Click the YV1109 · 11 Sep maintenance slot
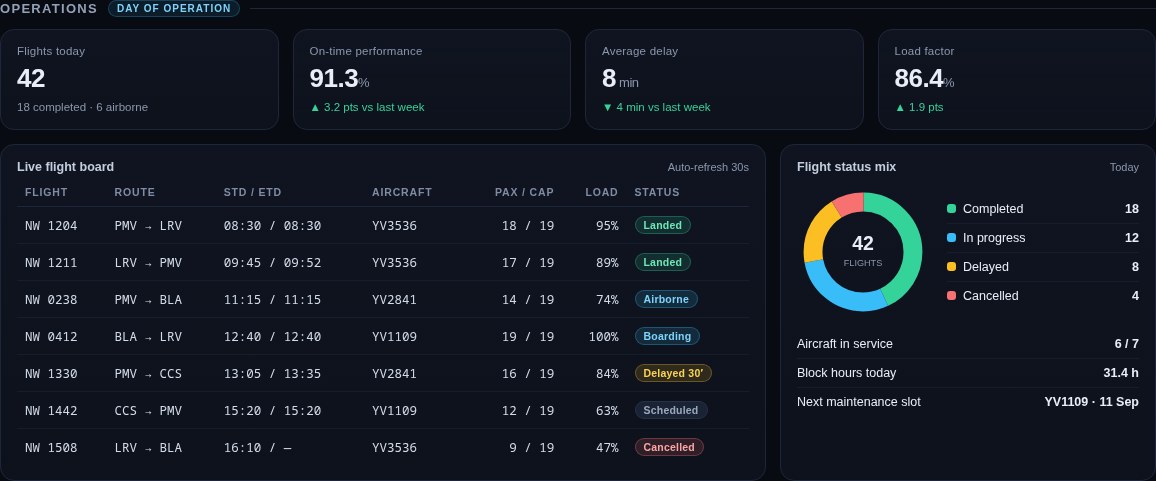This screenshot has height=481, width=1156. (1091, 402)
